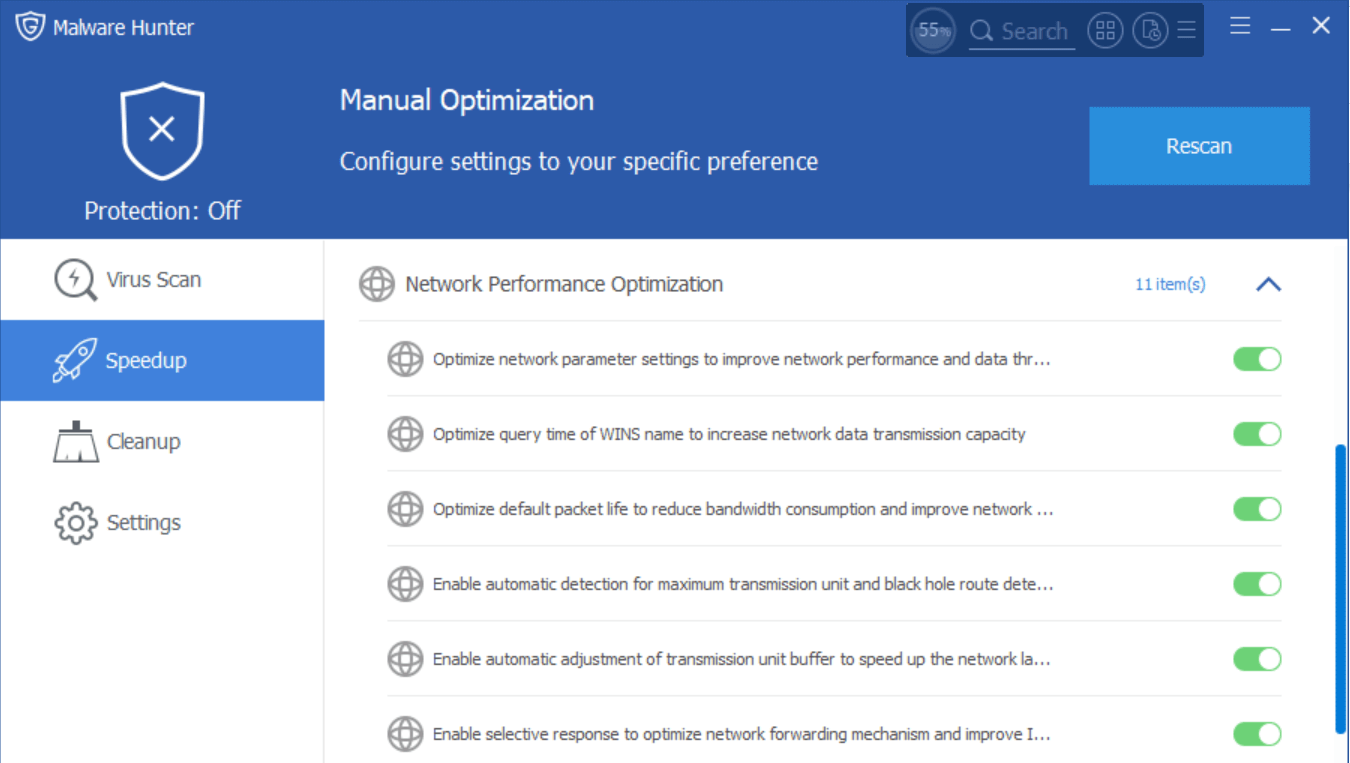Click the Protection Off shield icon
1350x763 pixels.
click(161, 130)
